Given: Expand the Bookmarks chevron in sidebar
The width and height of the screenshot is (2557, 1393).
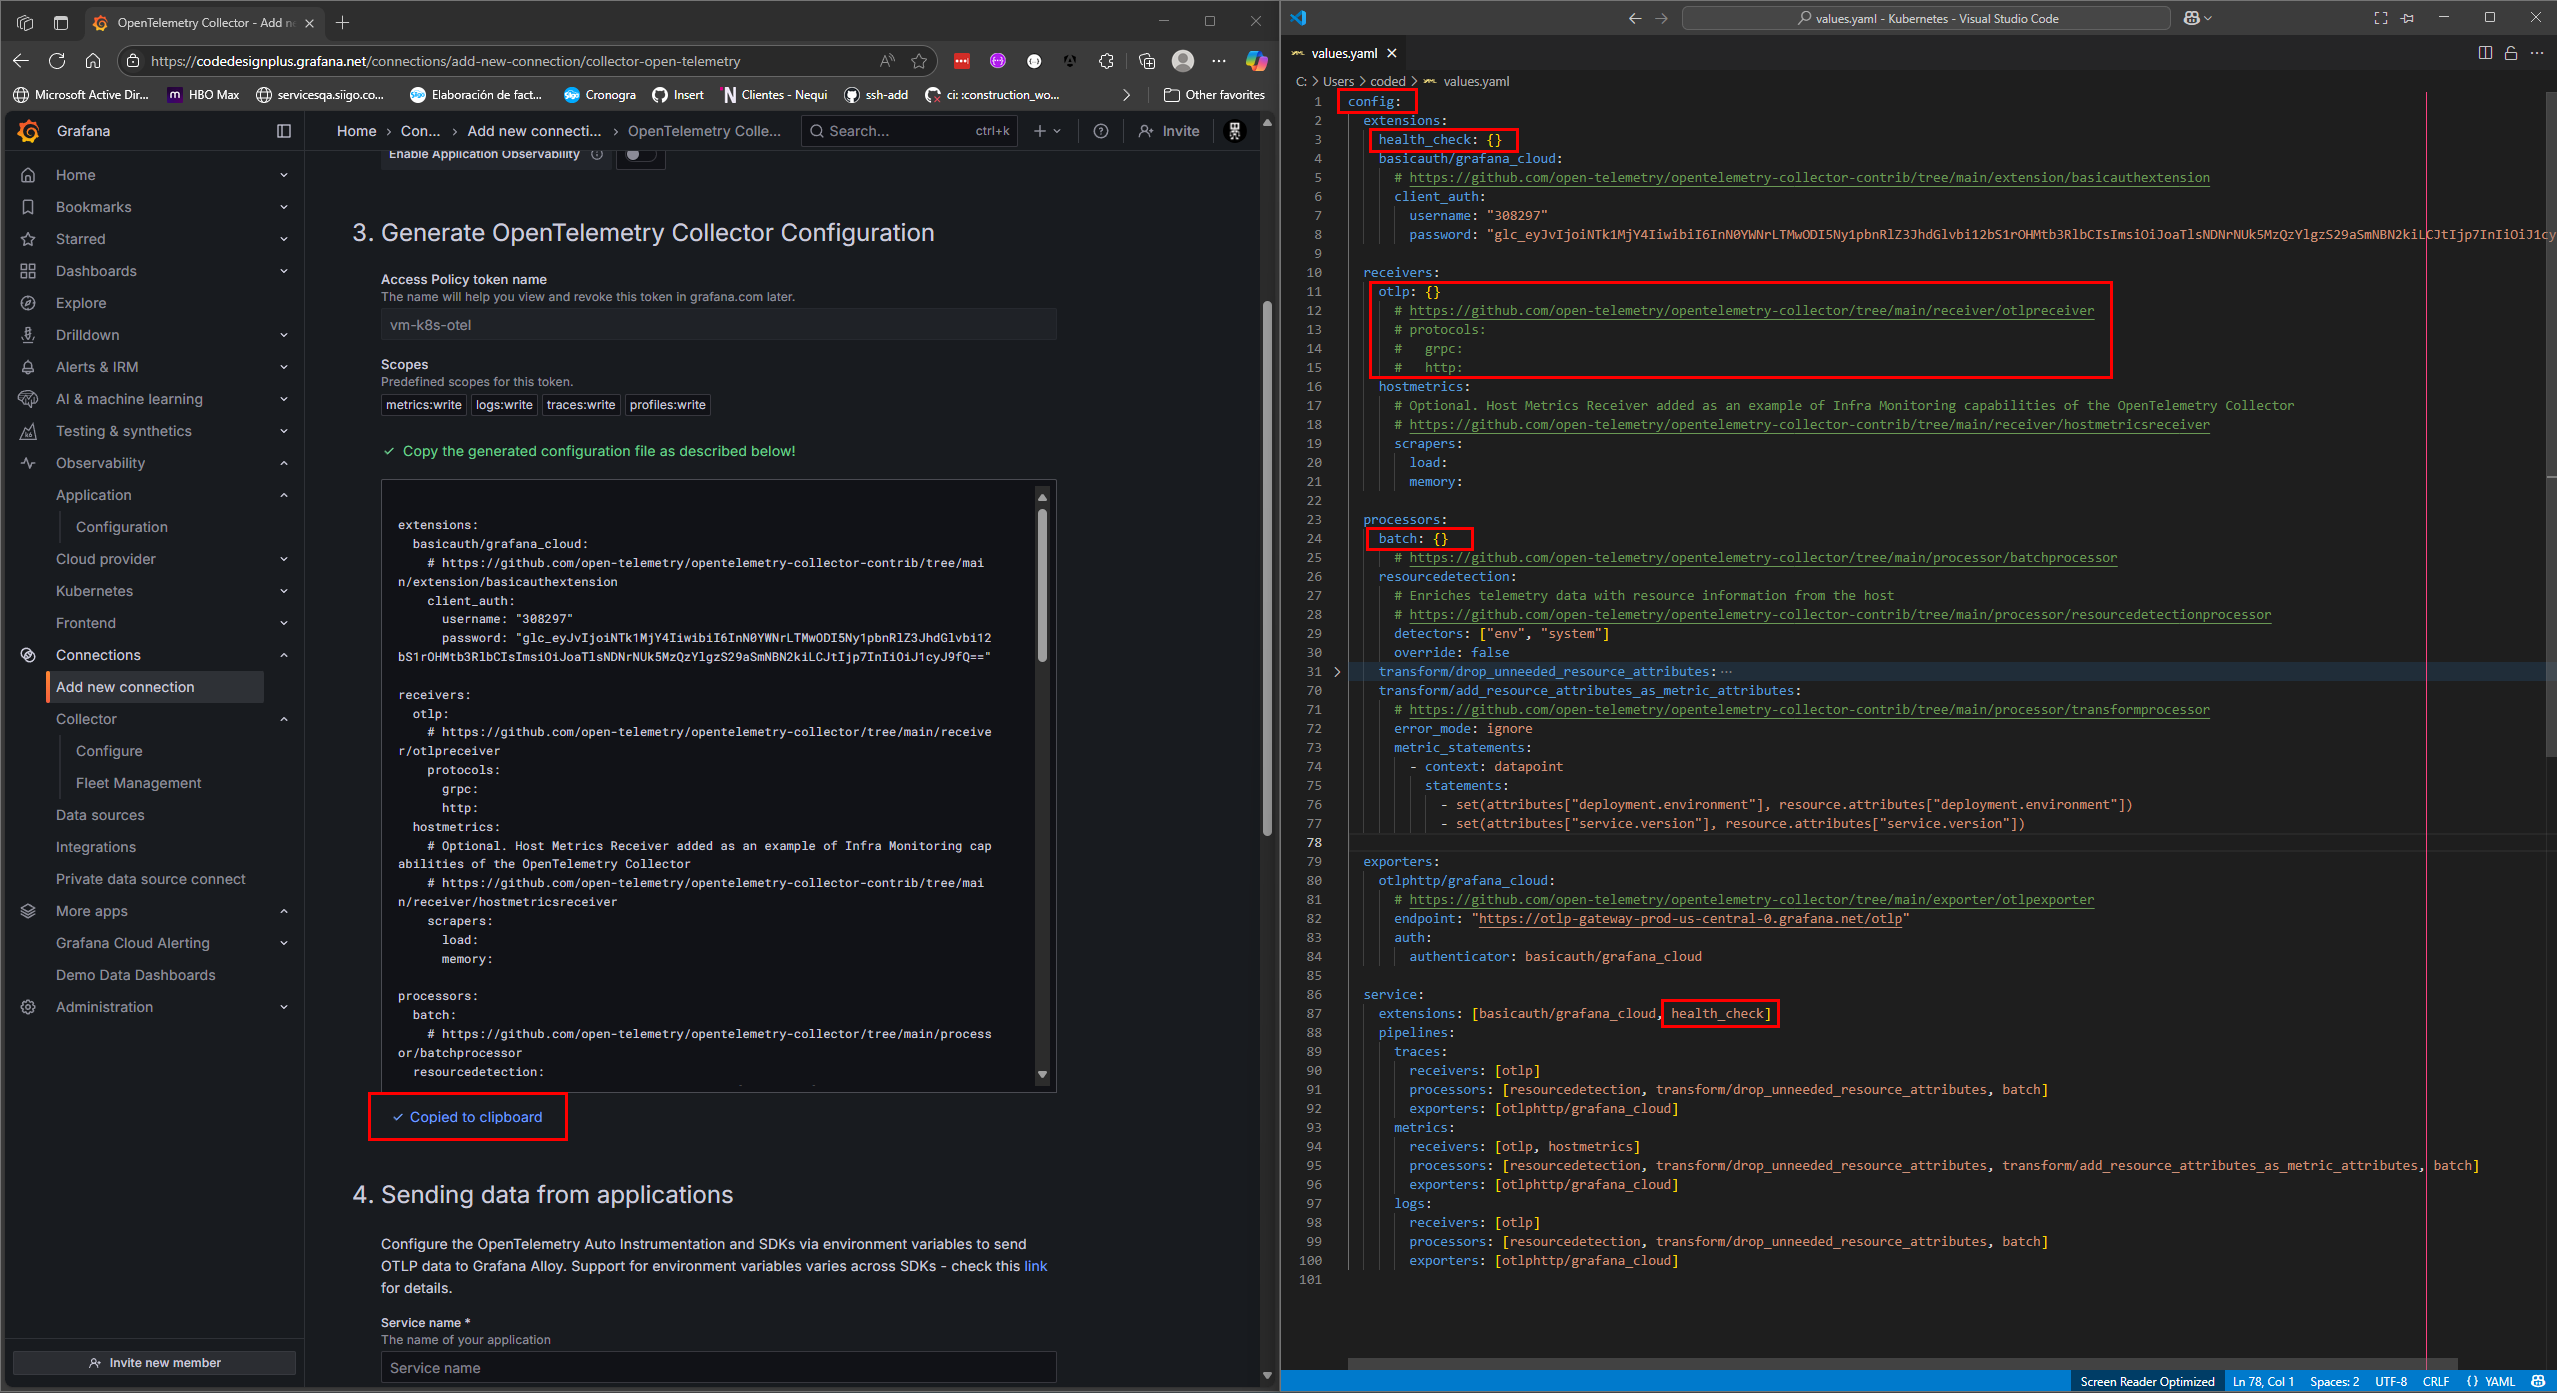Looking at the screenshot, I should pyautogui.click(x=284, y=207).
